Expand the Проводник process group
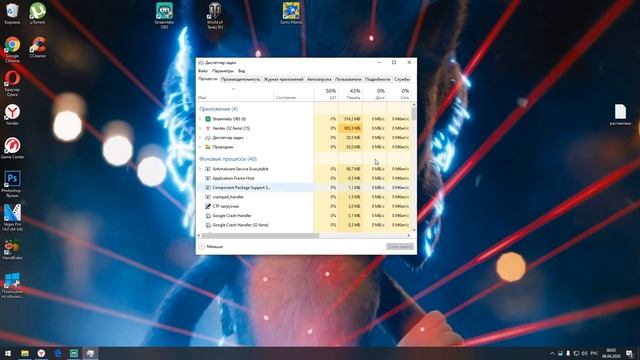640x360 pixels. click(200, 147)
